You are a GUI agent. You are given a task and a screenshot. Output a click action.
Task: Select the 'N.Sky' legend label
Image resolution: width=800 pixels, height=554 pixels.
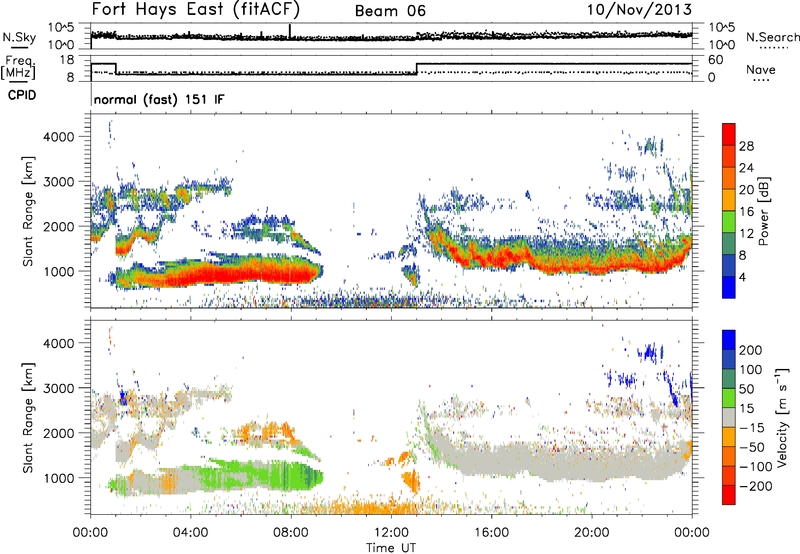click(x=19, y=37)
